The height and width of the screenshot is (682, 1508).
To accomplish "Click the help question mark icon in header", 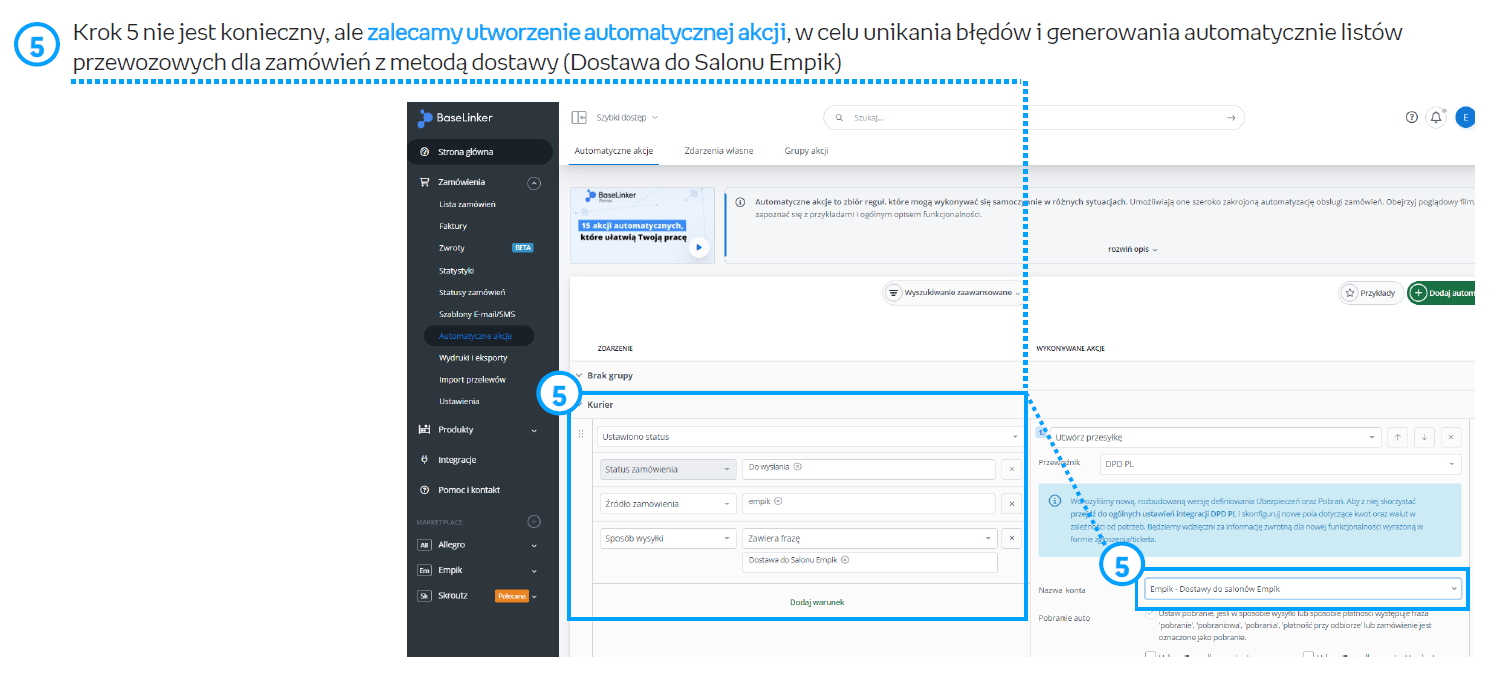I will [x=1411, y=118].
